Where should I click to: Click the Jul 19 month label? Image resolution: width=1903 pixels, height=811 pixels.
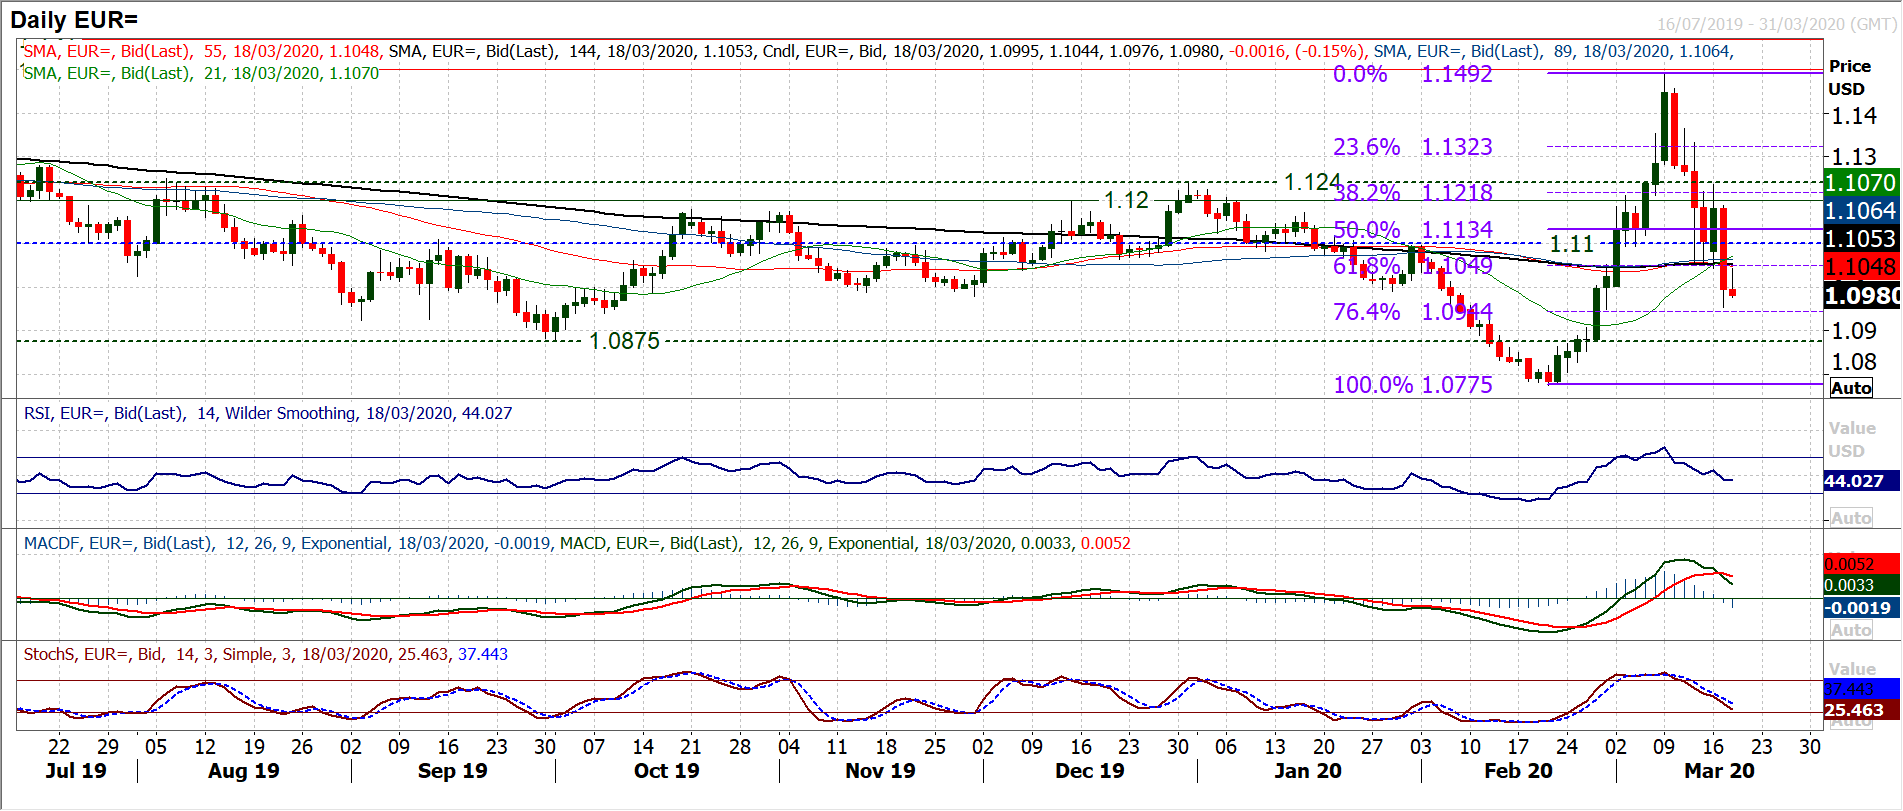(76, 771)
